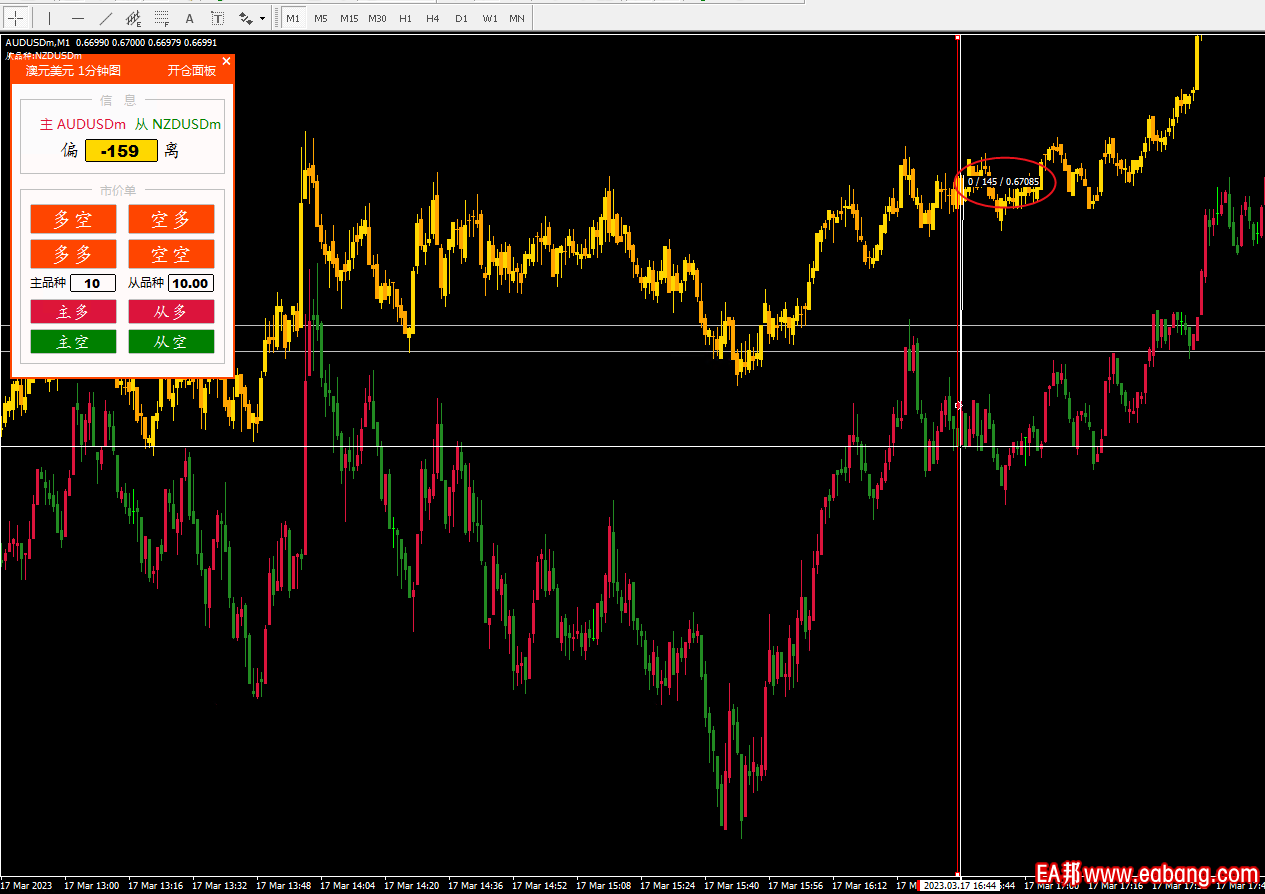Click the 澳元美元 1分钟图 panel title
The image size is (1265, 894).
pos(73,71)
